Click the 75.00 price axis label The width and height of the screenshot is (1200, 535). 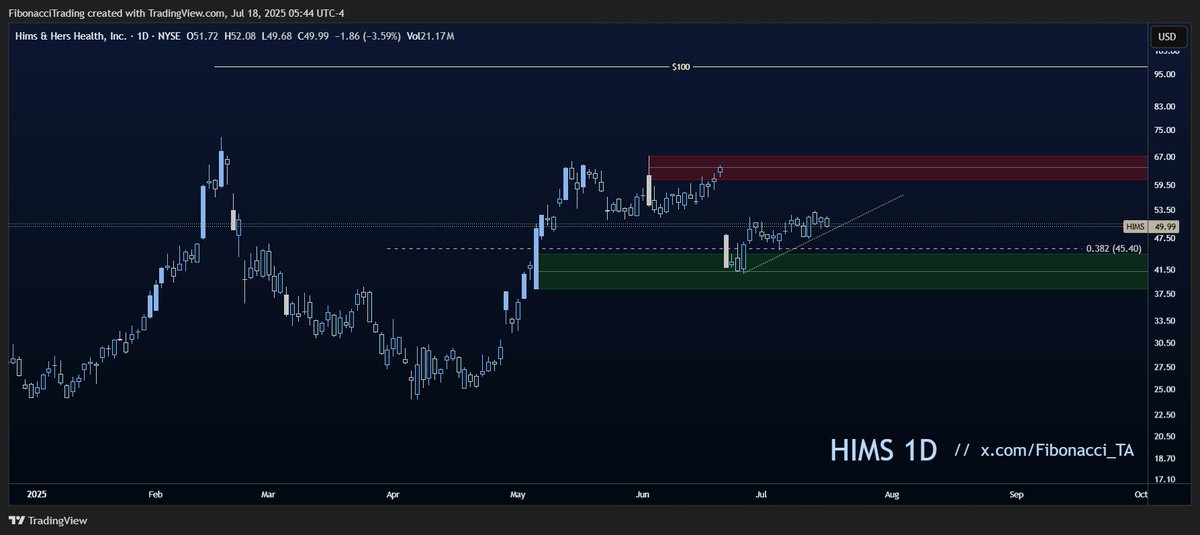(1163, 130)
